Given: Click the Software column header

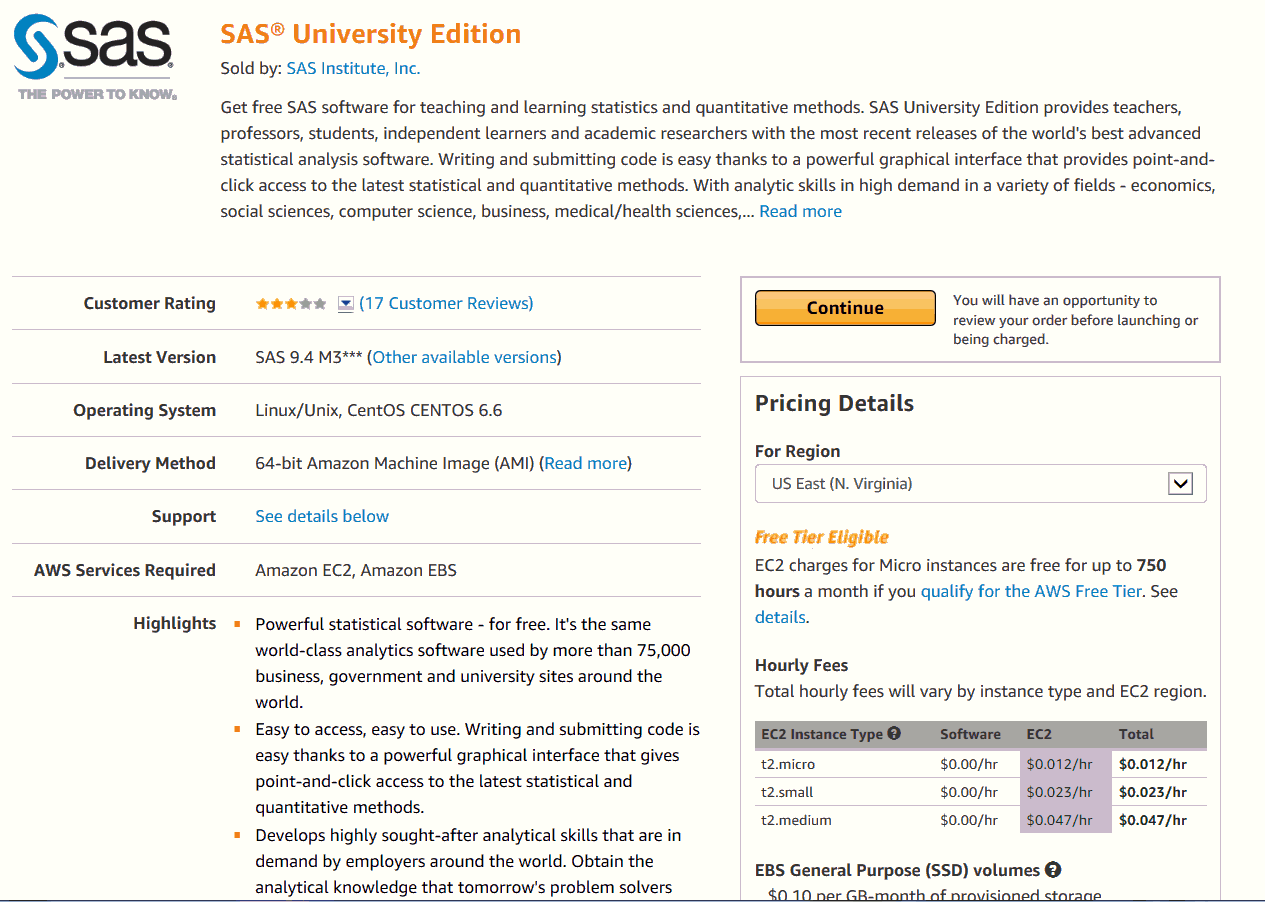Looking at the screenshot, I should 970,734.
